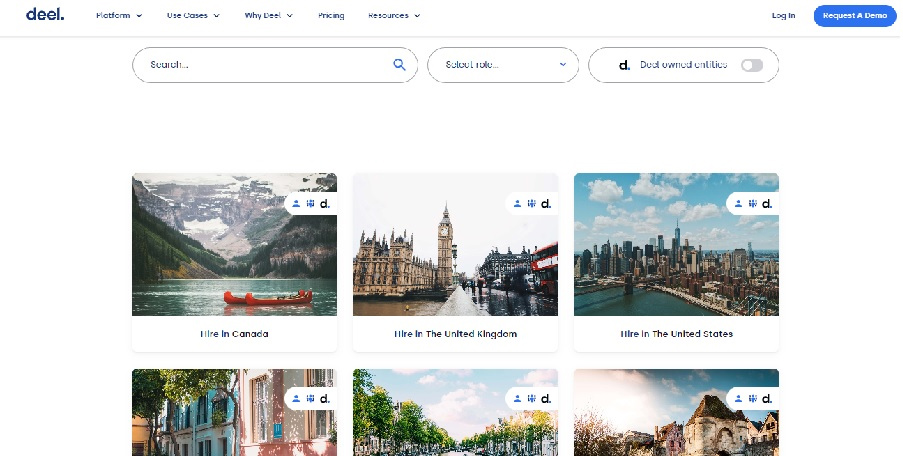The height and width of the screenshot is (456, 903).
Task: Click the person icon on United States card
Action: [738, 203]
